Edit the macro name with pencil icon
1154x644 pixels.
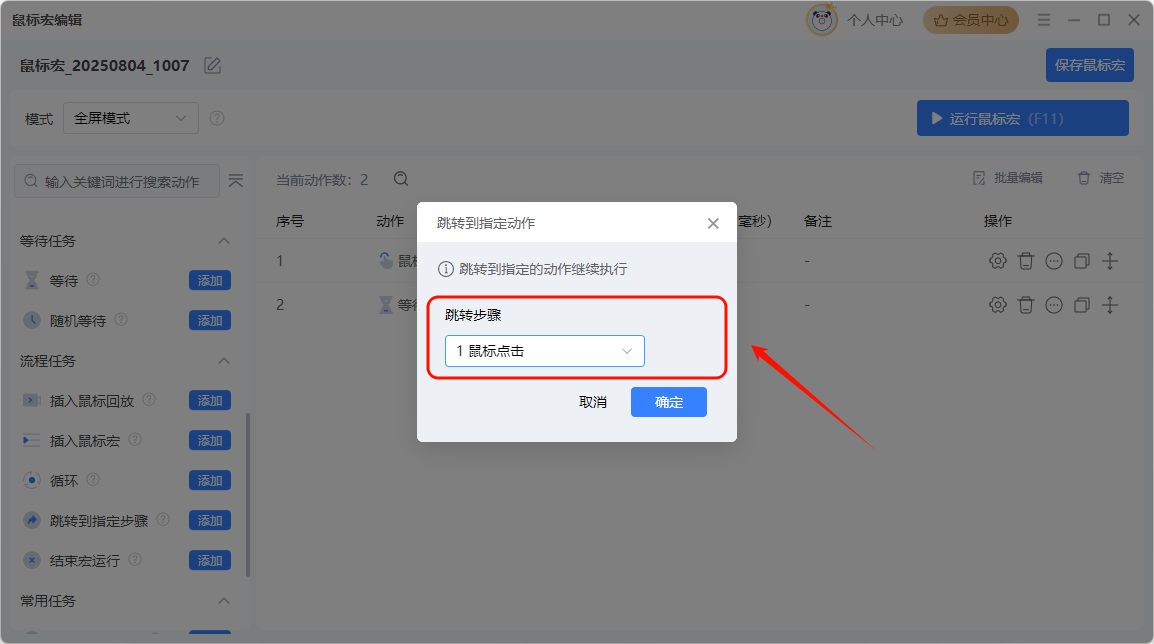pos(213,66)
